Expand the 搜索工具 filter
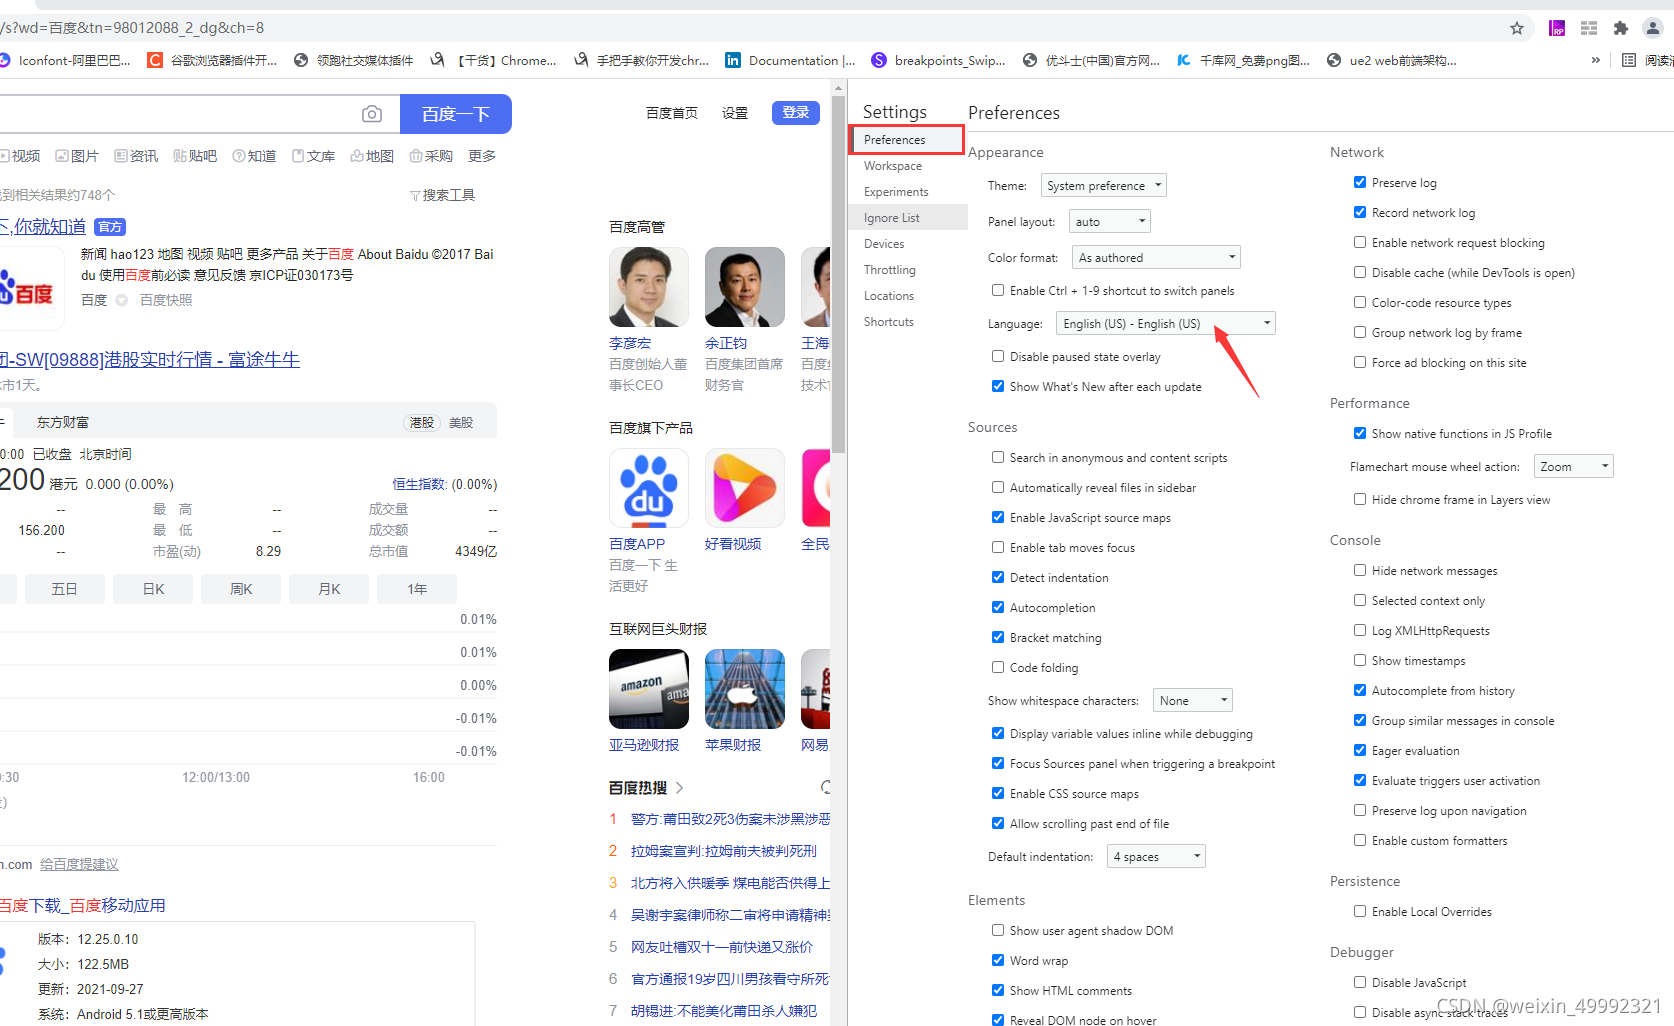 [442, 195]
